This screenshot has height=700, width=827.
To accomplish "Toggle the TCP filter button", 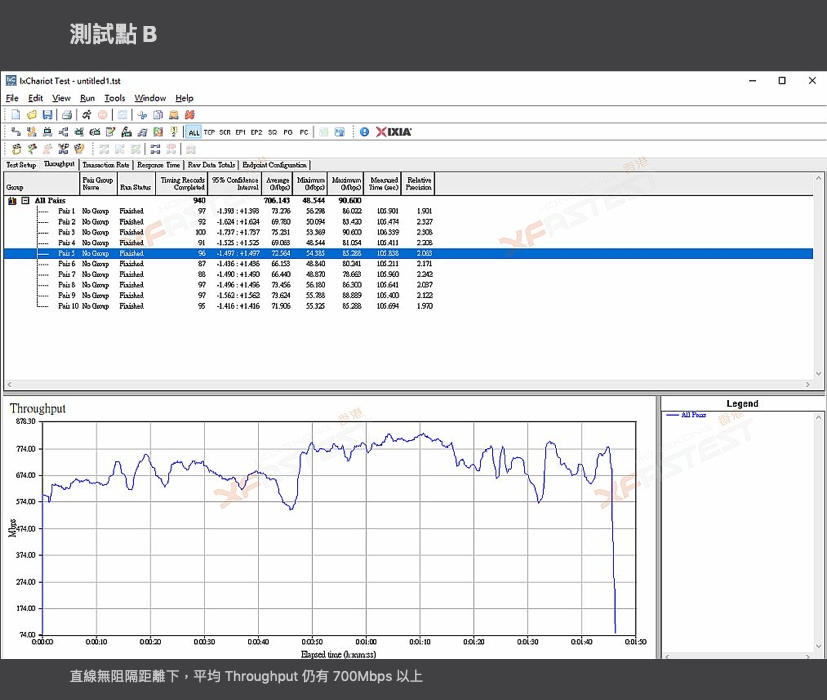I will [210, 132].
